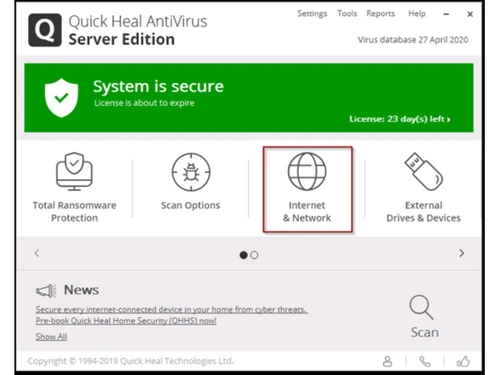Go to next feature page arrow

tap(461, 253)
